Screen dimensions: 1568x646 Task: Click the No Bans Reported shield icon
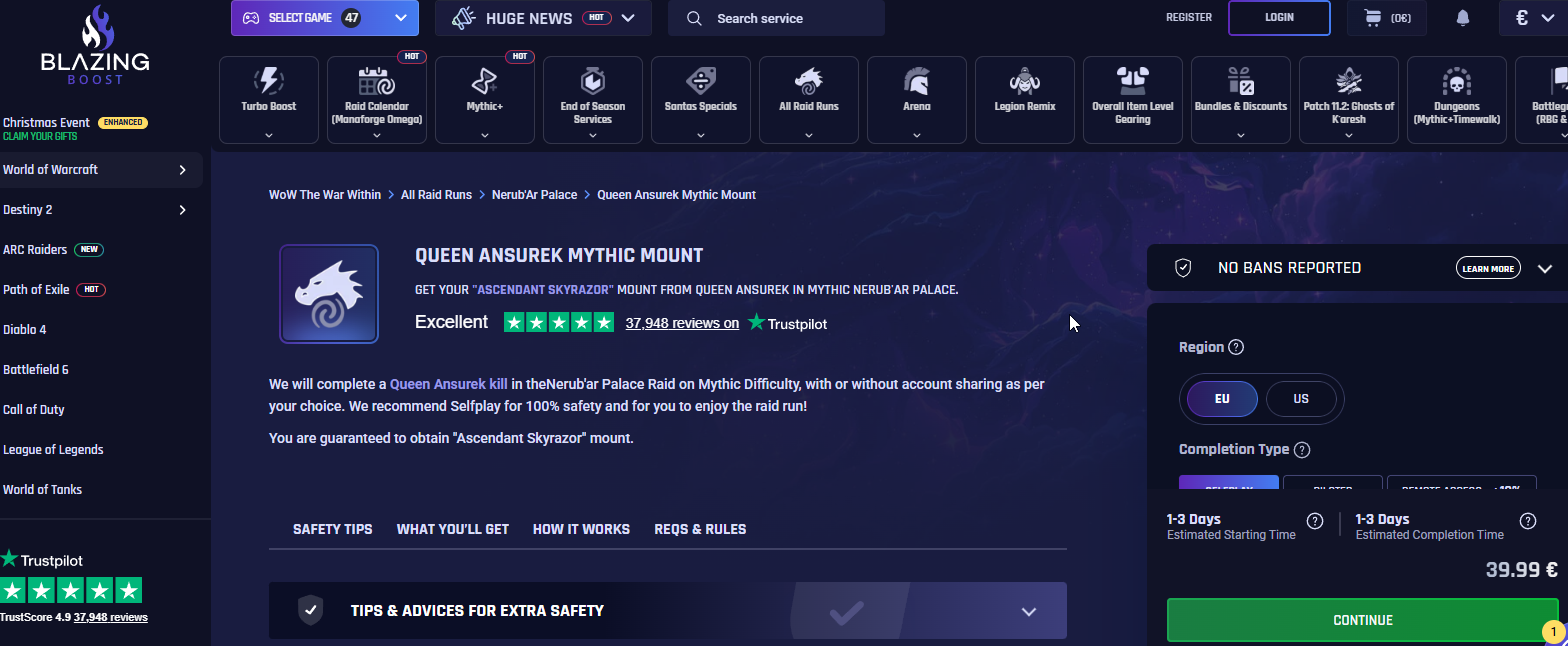pos(1183,268)
